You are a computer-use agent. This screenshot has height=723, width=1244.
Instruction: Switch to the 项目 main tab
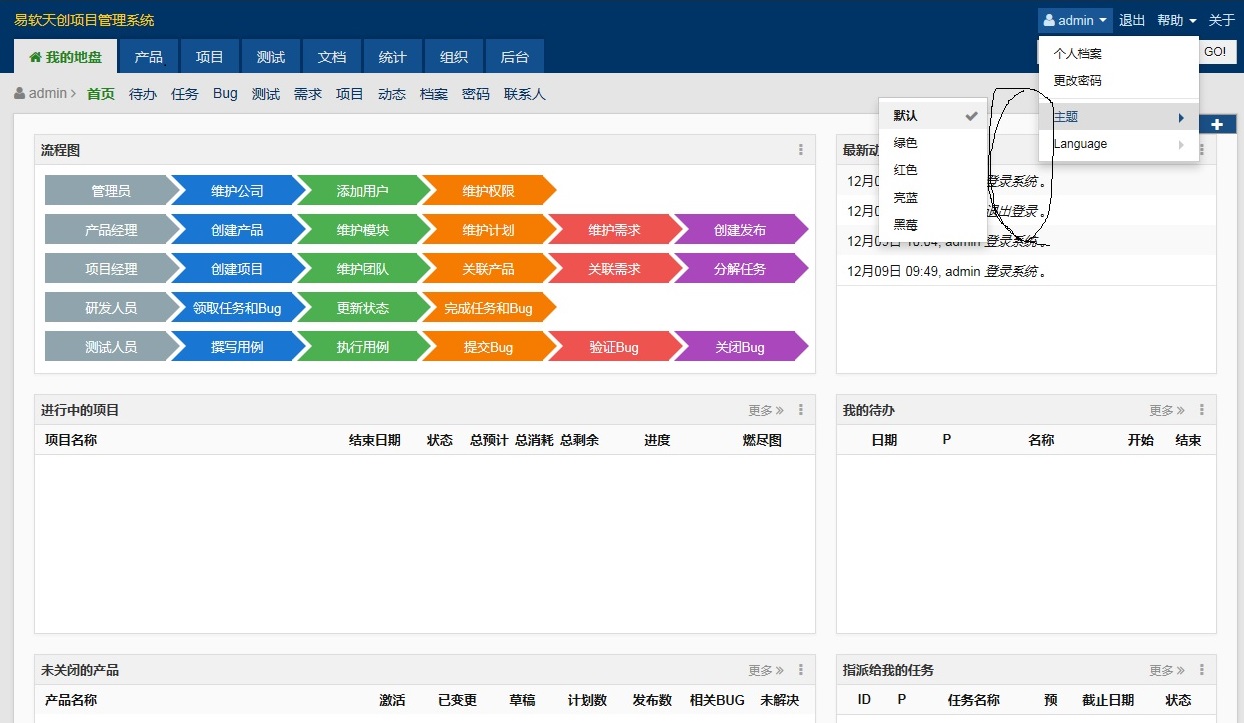tap(210, 57)
